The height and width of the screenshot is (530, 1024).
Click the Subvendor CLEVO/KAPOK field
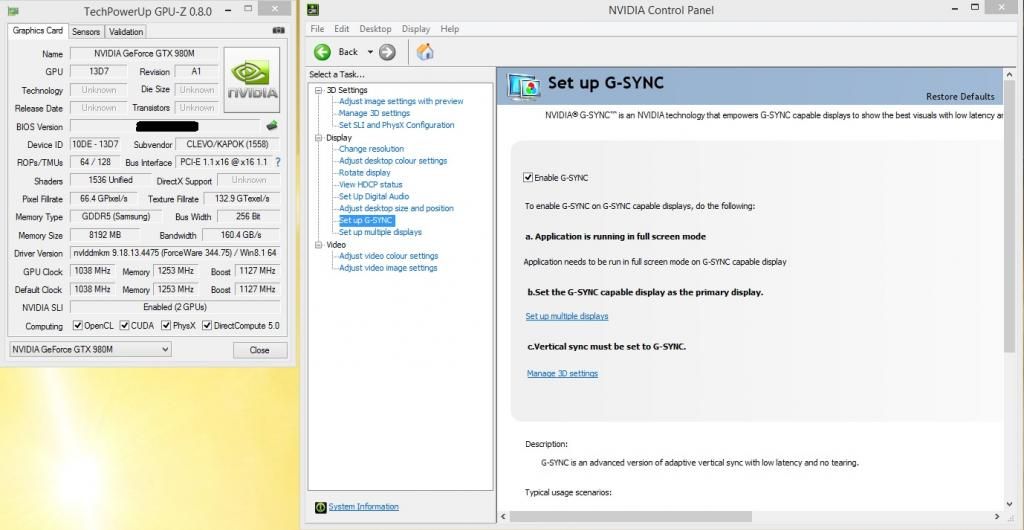click(x=228, y=144)
